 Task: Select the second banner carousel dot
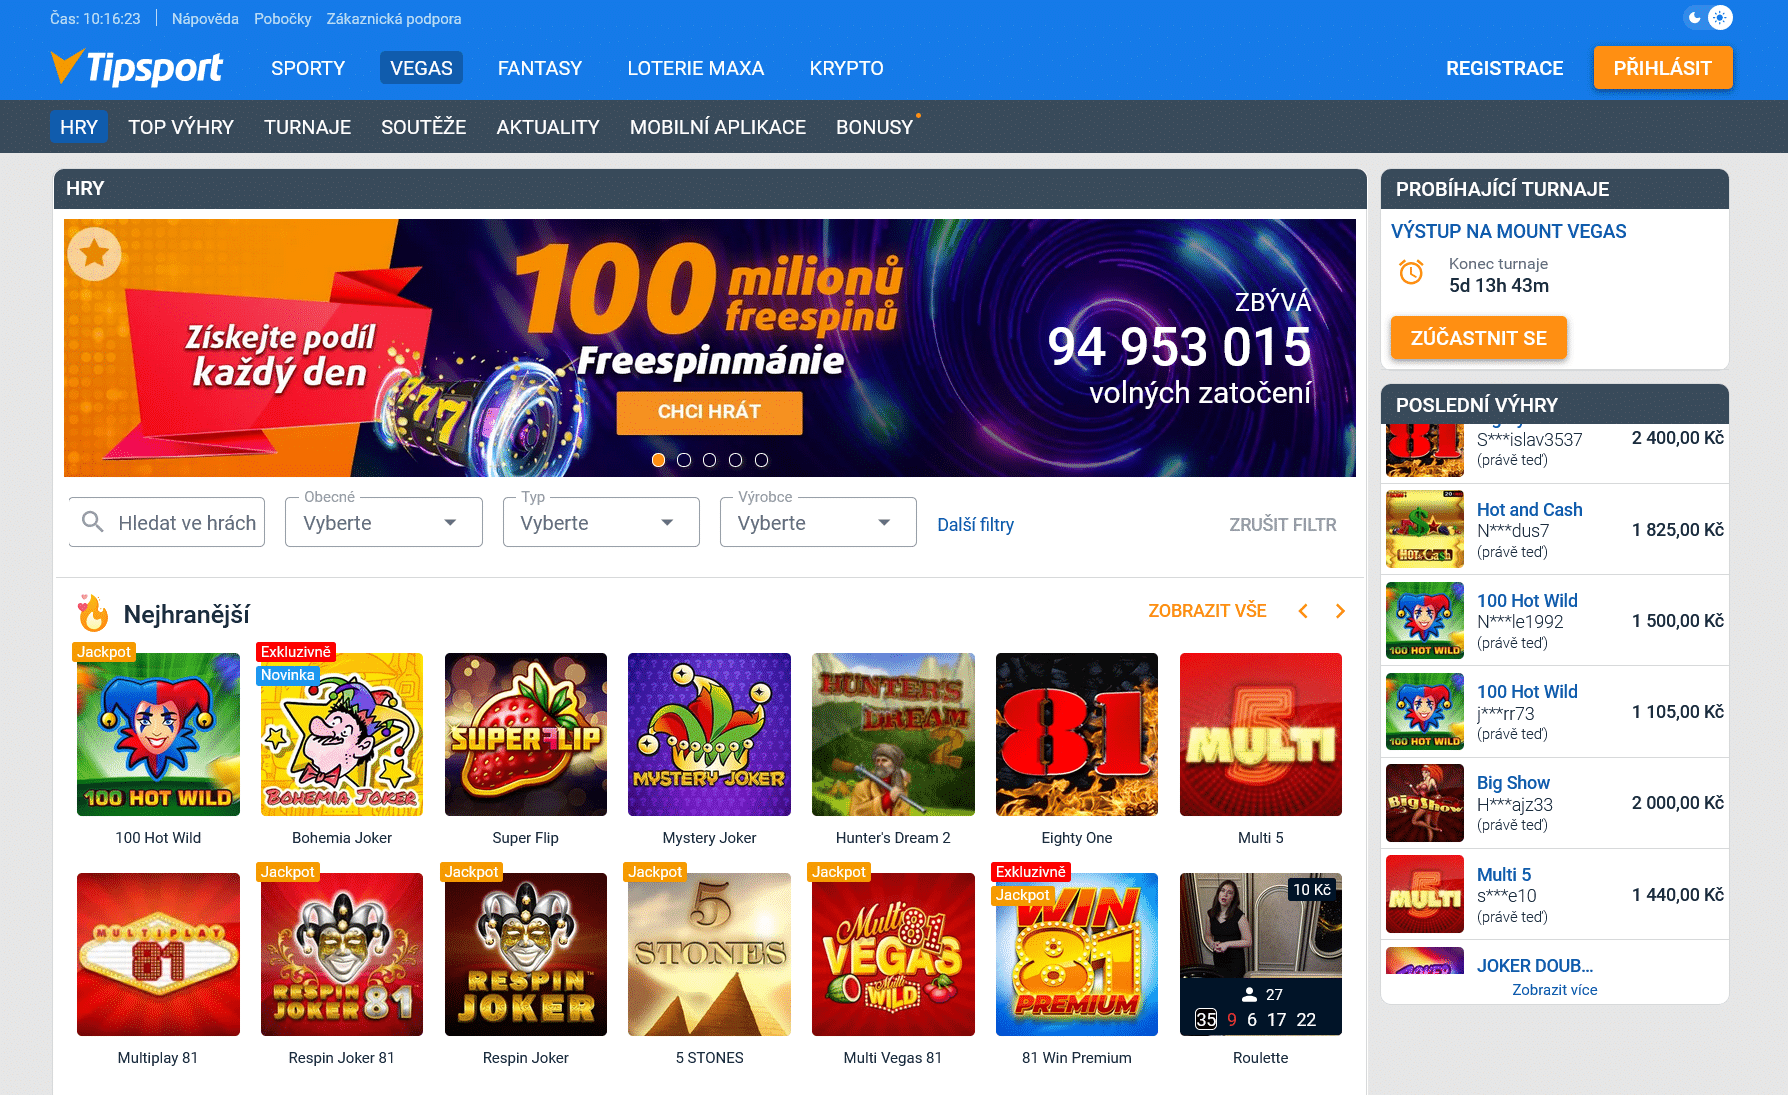pyautogui.click(x=684, y=460)
